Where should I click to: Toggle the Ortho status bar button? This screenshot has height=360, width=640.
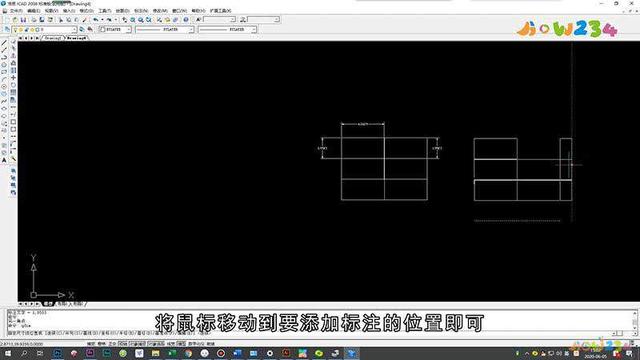point(112,344)
